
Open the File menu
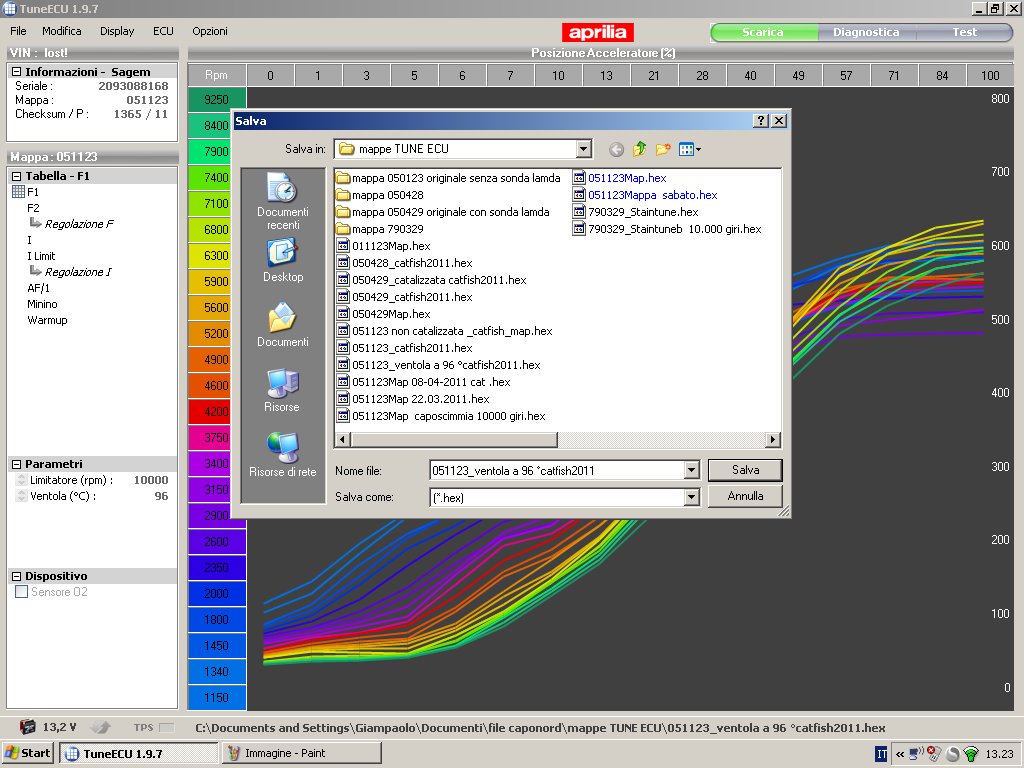(x=18, y=31)
